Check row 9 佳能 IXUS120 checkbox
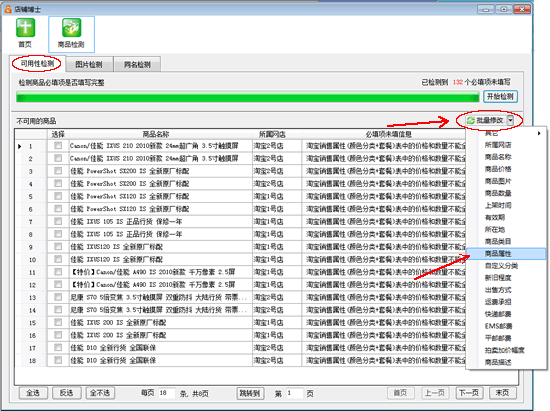Image resolution: width=550 pixels, height=411 pixels. 58,247
